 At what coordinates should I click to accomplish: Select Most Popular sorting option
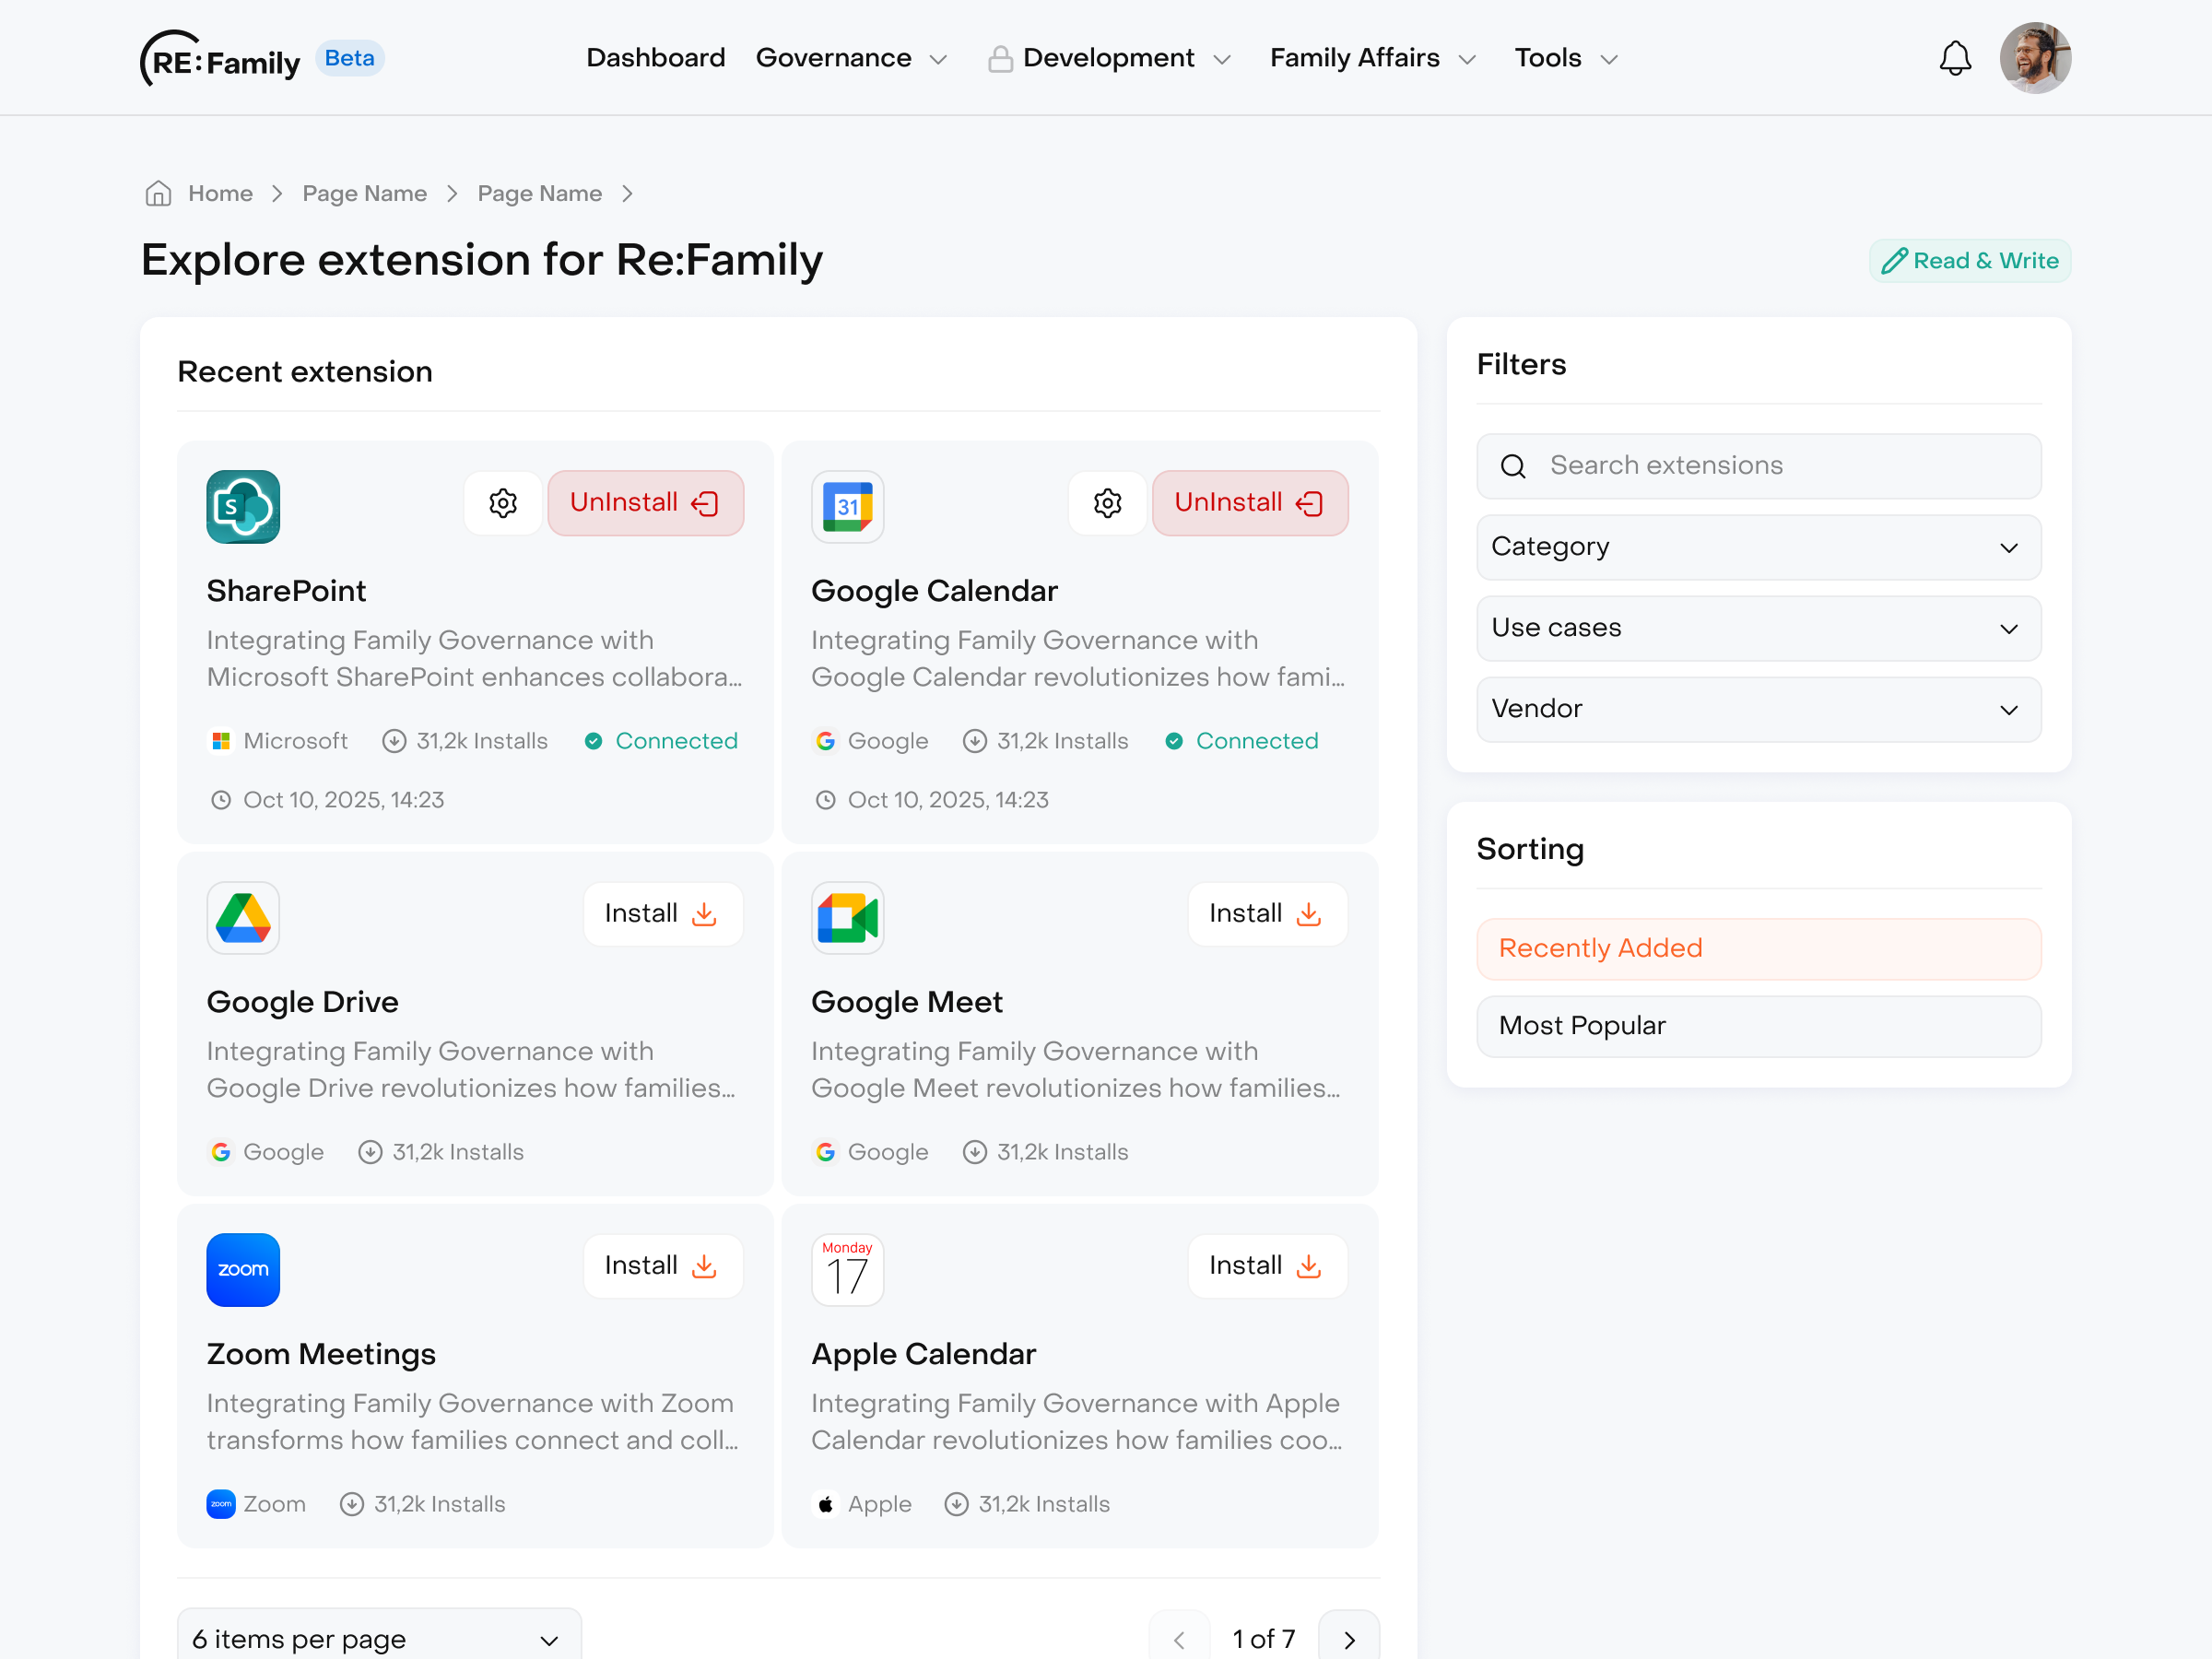click(x=1758, y=1025)
